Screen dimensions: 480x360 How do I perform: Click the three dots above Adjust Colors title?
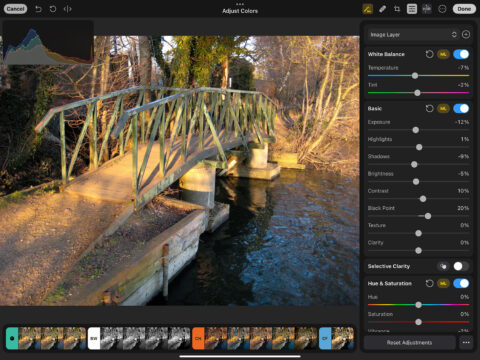(240, 4)
